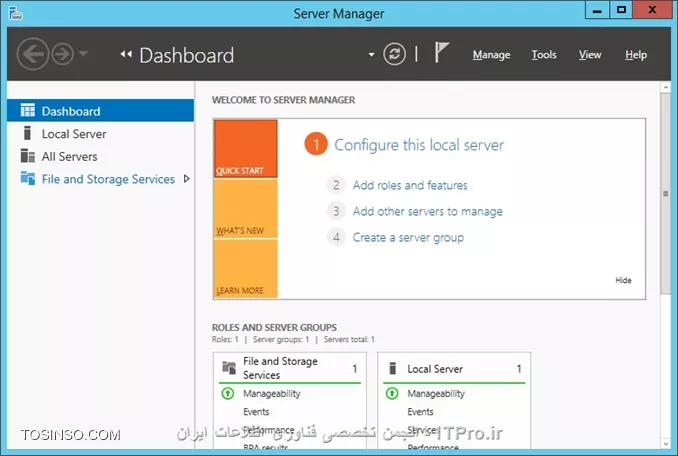Click Events in the Local Server tile
678x456 pixels.
click(x=420, y=411)
